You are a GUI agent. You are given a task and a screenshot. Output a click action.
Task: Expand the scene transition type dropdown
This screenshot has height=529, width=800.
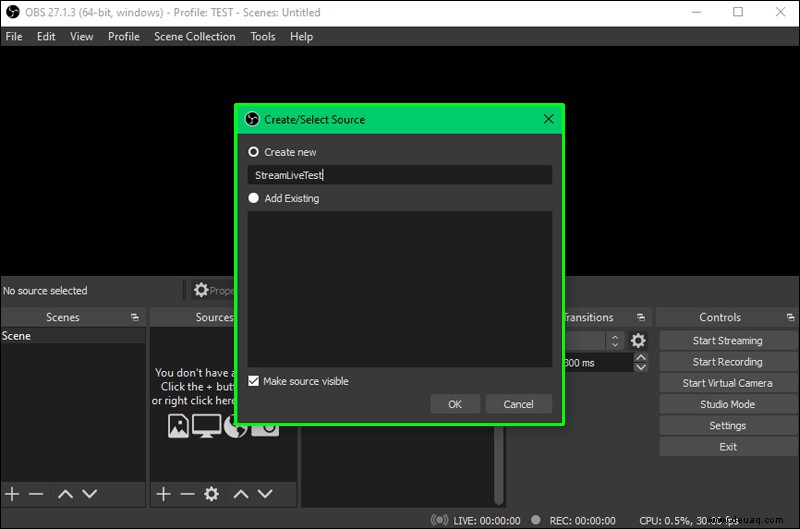(x=594, y=340)
